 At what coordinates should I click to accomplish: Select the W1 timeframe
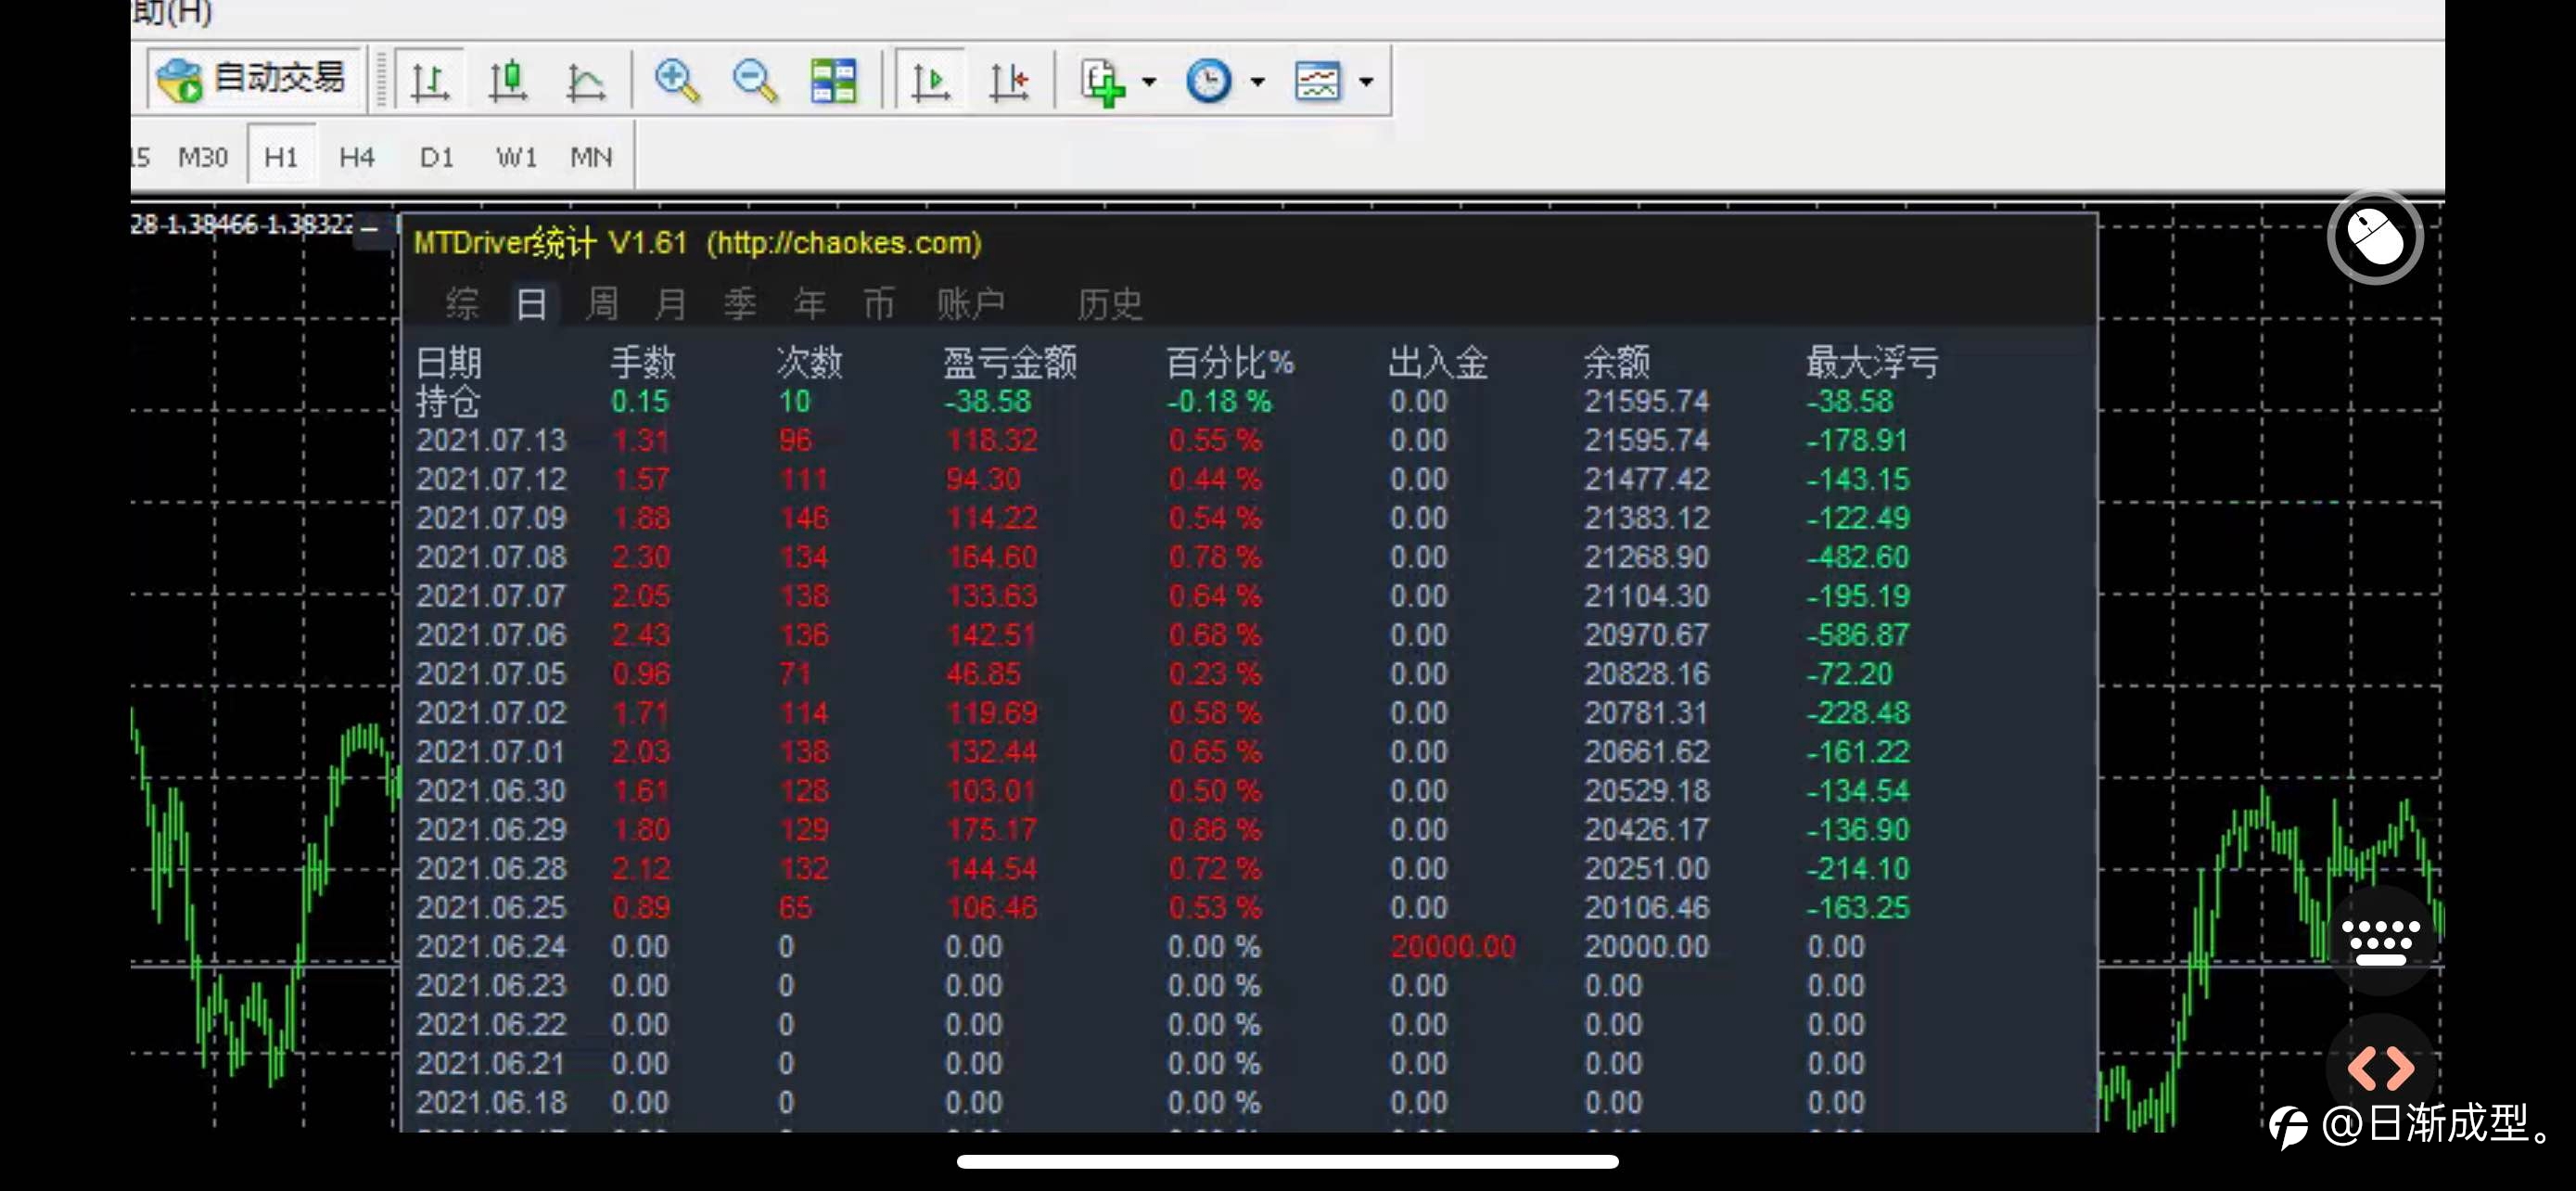coord(517,157)
